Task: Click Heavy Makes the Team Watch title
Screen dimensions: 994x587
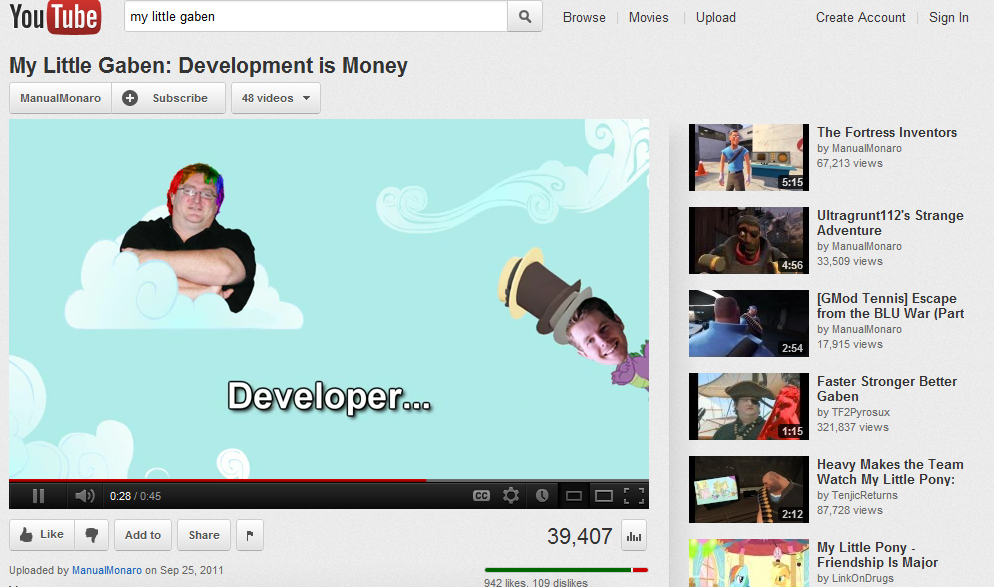Action: click(x=890, y=472)
